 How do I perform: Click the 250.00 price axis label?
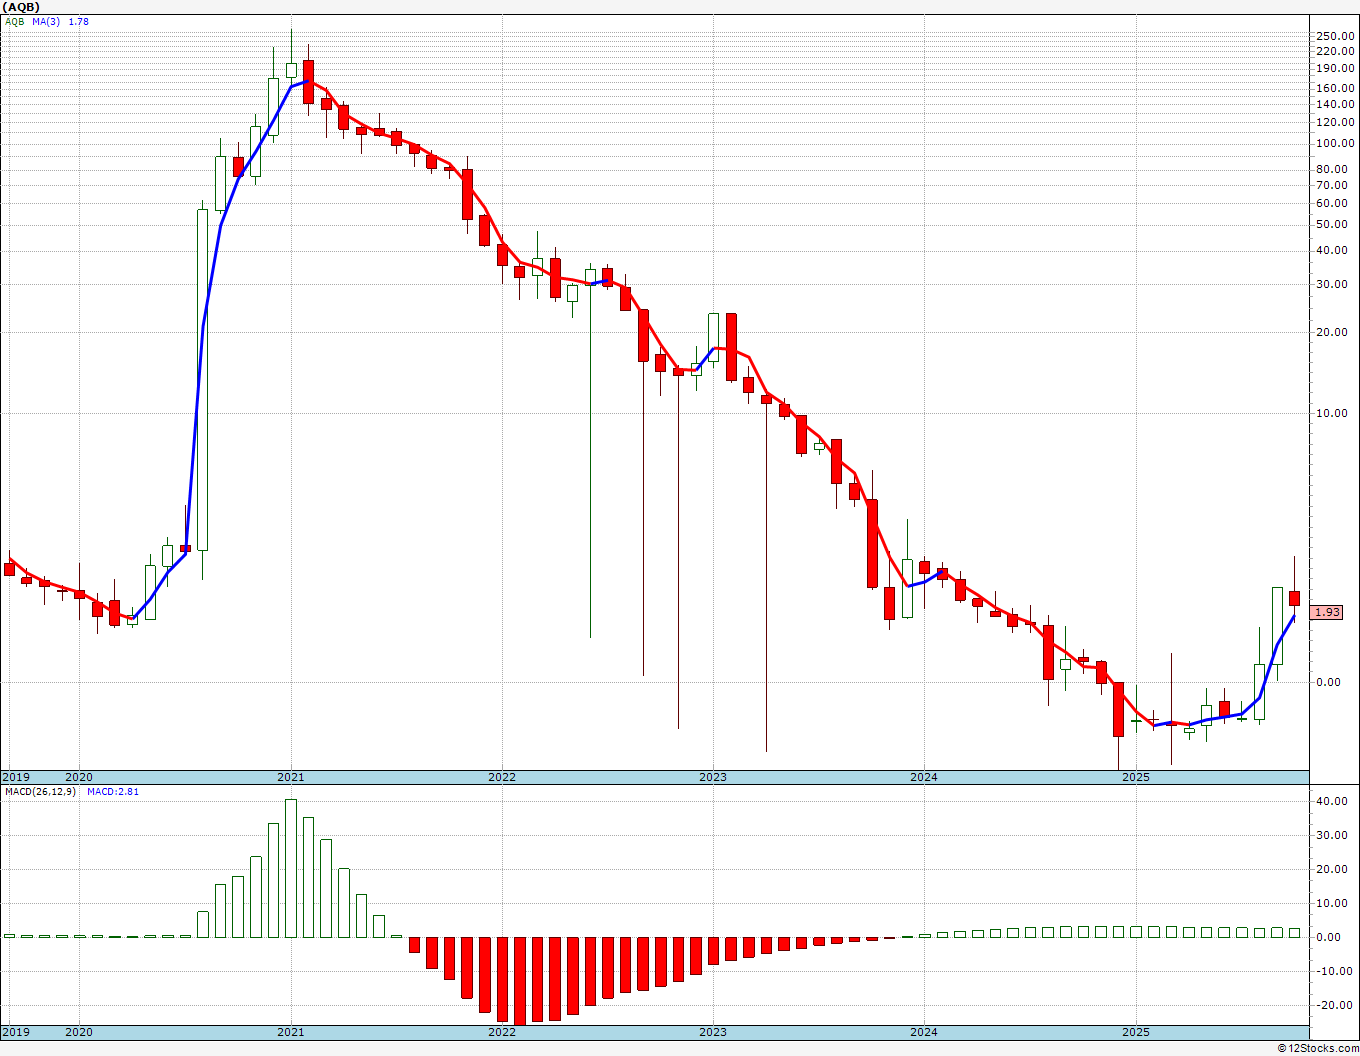coord(1335,36)
